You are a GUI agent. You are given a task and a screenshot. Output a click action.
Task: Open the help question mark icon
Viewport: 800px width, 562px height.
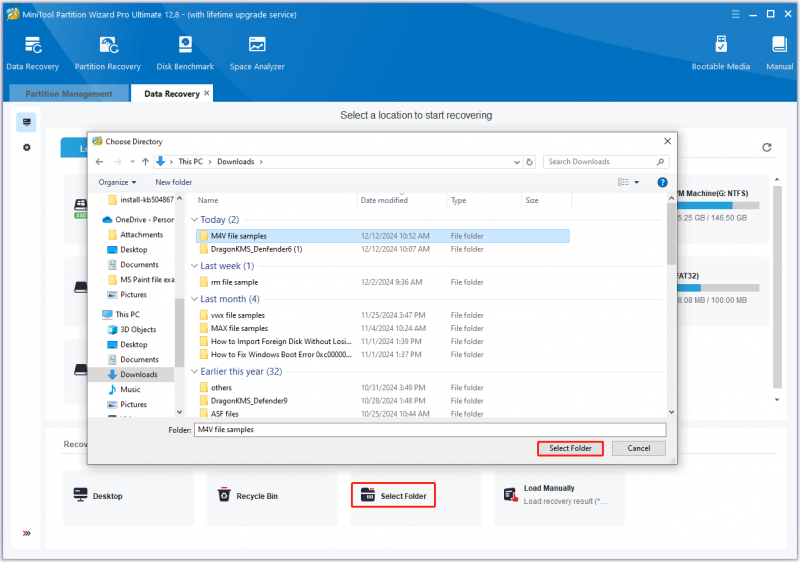(662, 182)
